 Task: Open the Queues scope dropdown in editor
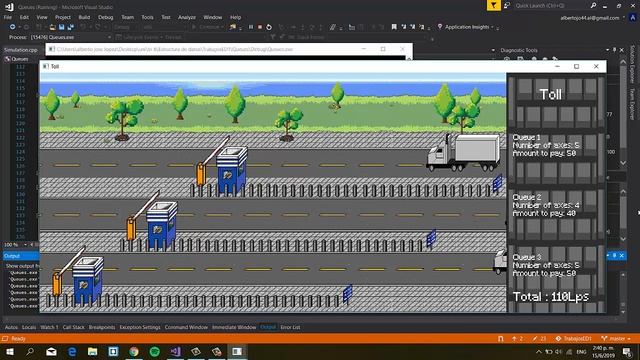point(20,59)
